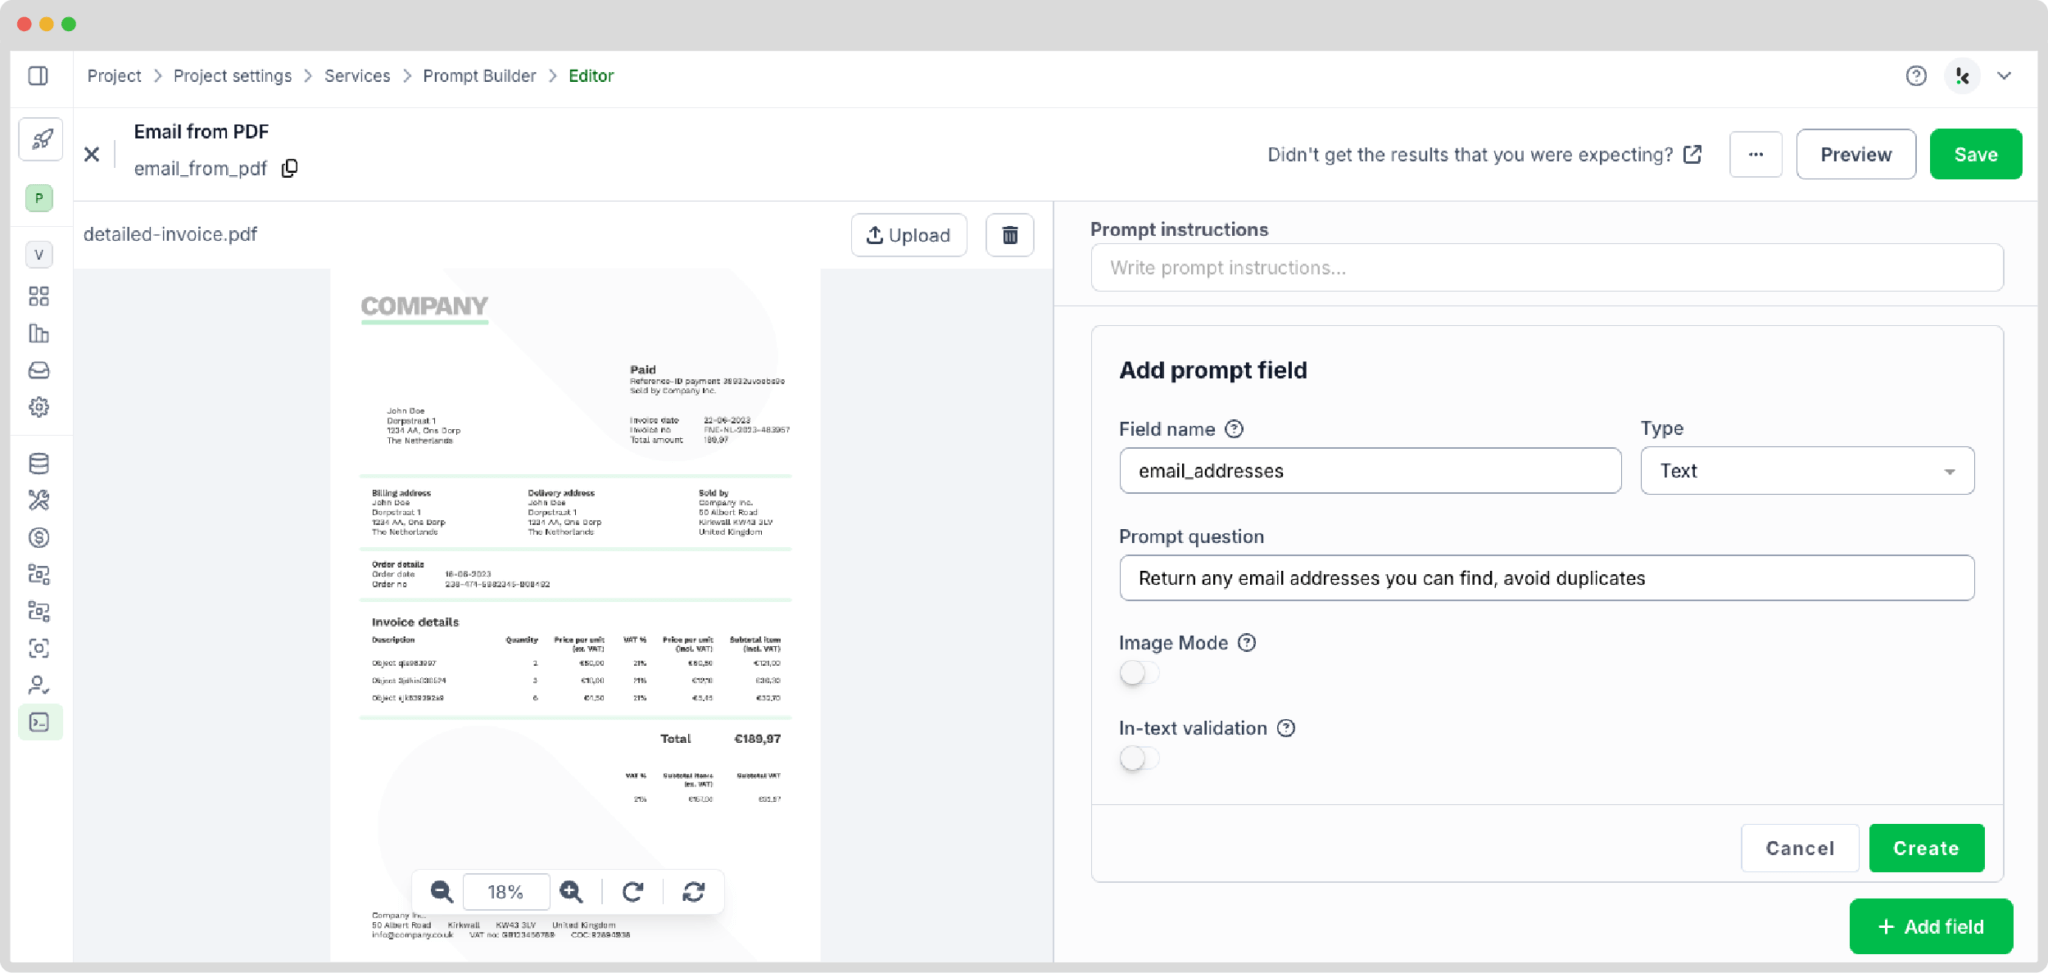Expand the user account chevron menu
This screenshot has width=2048, height=973.
point(2004,76)
